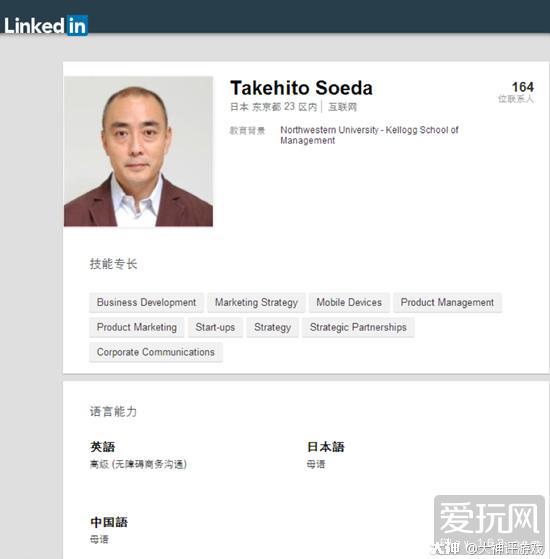550x559 pixels.
Task: Select the Start-ups skill tag
Action: pos(215,327)
